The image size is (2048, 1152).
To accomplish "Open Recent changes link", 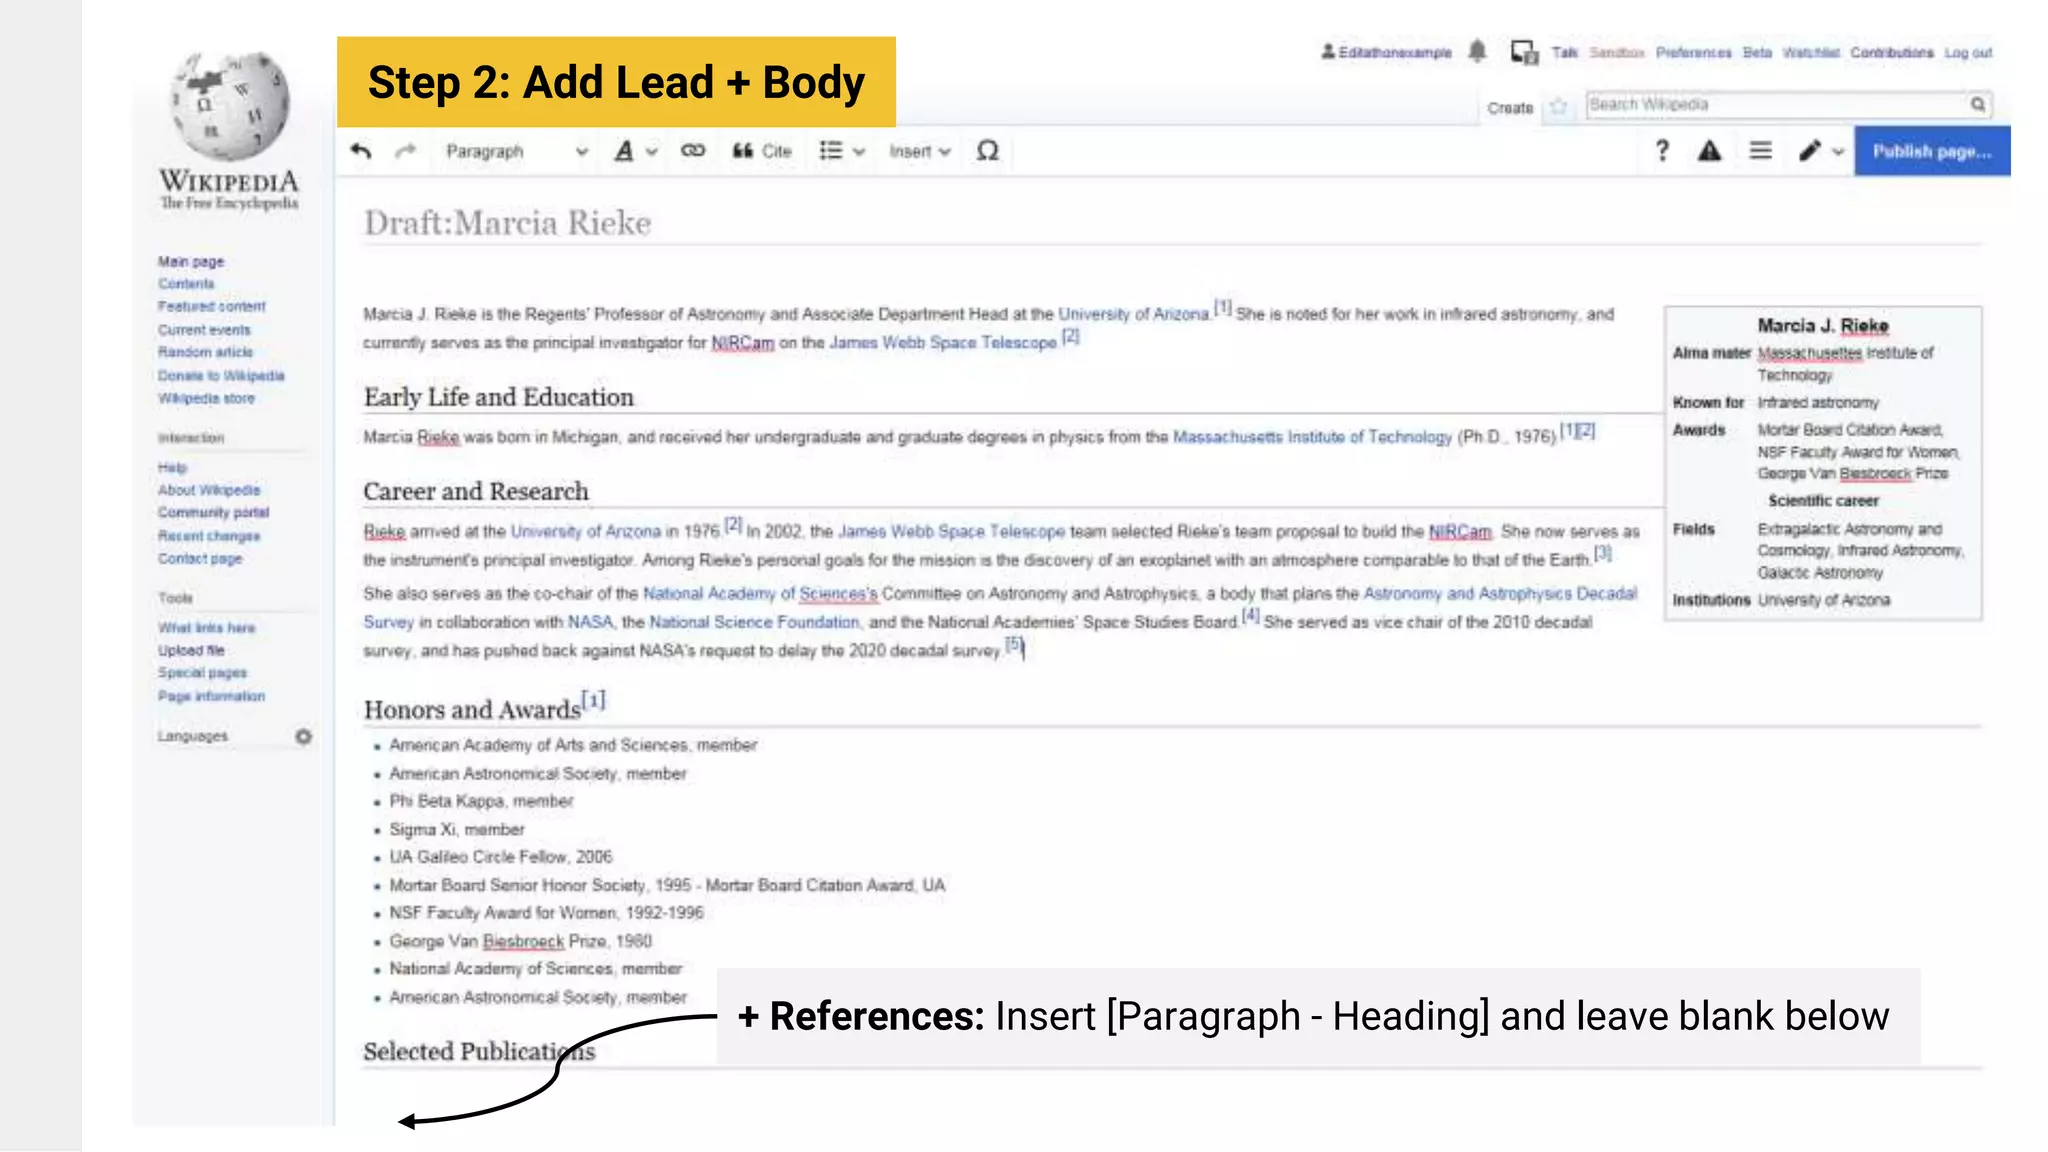I will 209,536.
